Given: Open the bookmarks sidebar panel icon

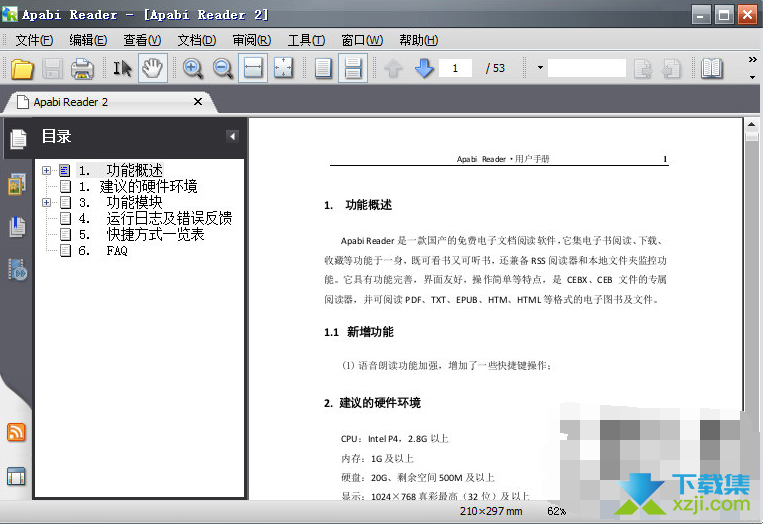Looking at the screenshot, I should (x=17, y=227).
